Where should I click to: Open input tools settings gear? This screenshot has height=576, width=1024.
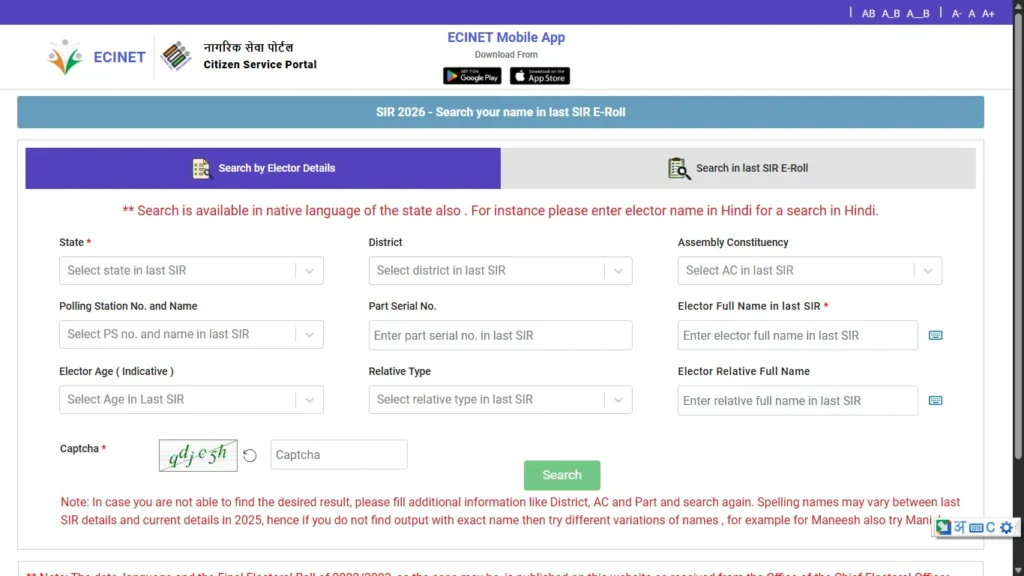pyautogui.click(x=1006, y=527)
